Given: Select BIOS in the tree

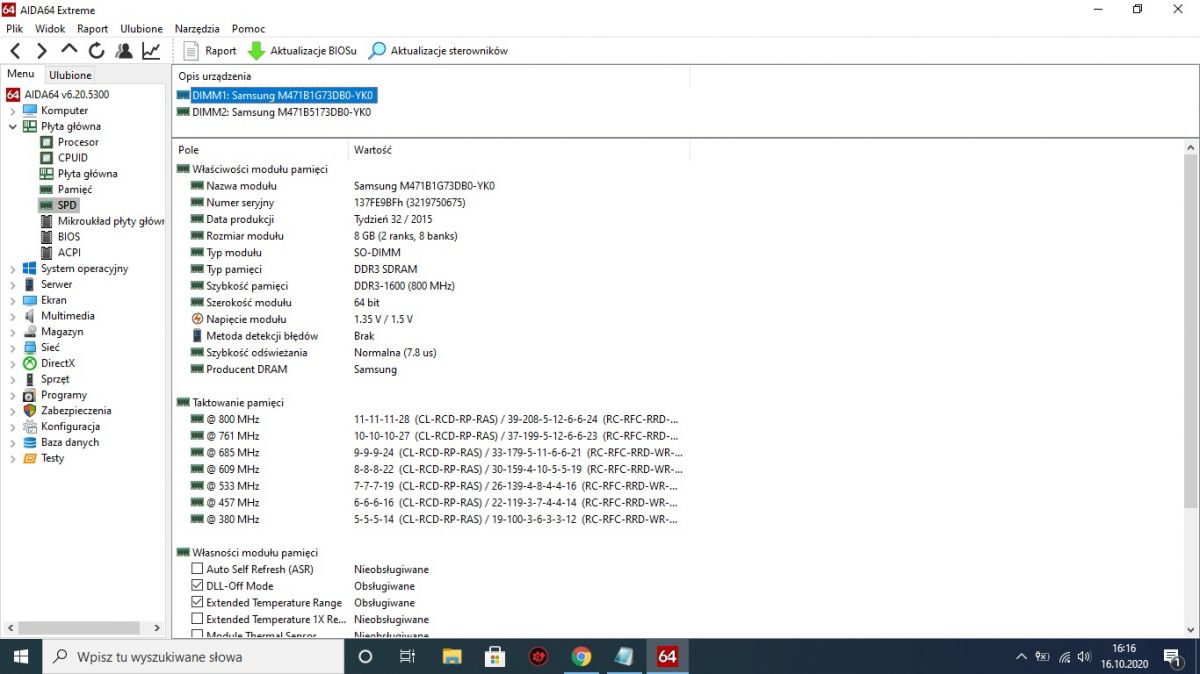Looking at the screenshot, I should [69, 237].
